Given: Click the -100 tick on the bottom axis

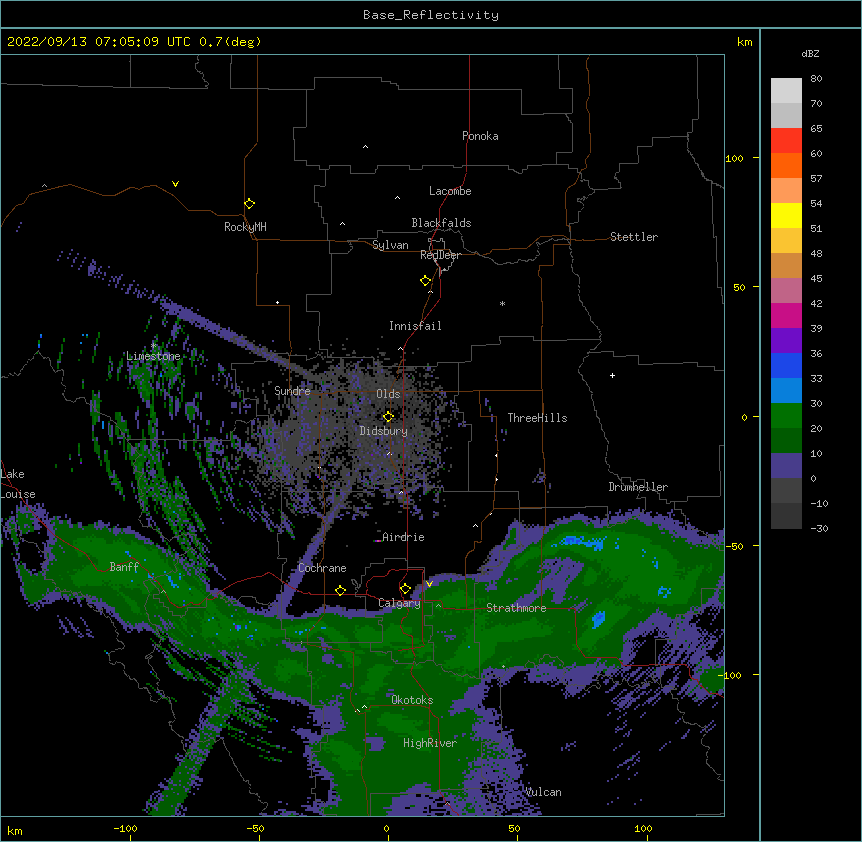Looking at the screenshot, I should point(125,828).
